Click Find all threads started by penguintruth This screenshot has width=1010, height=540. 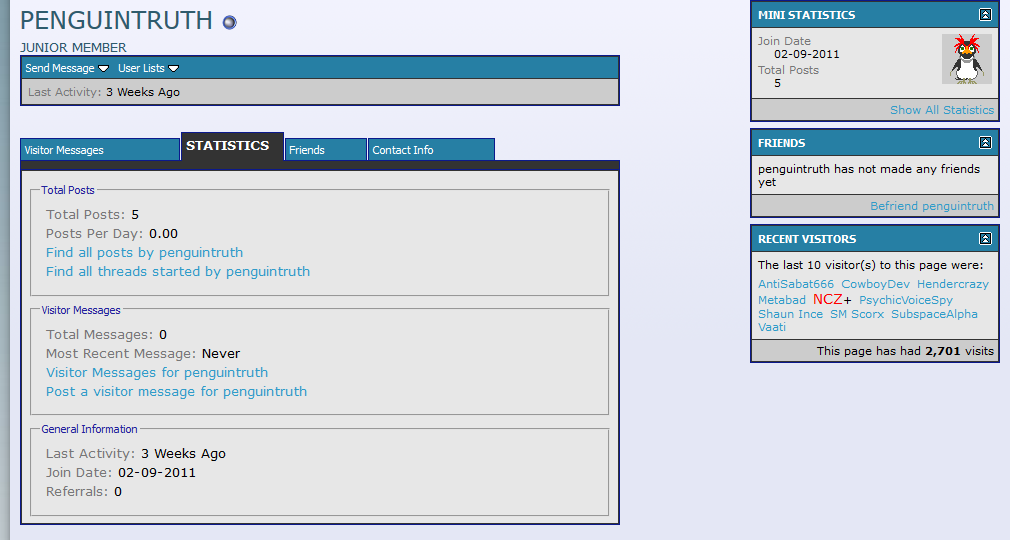[178, 272]
